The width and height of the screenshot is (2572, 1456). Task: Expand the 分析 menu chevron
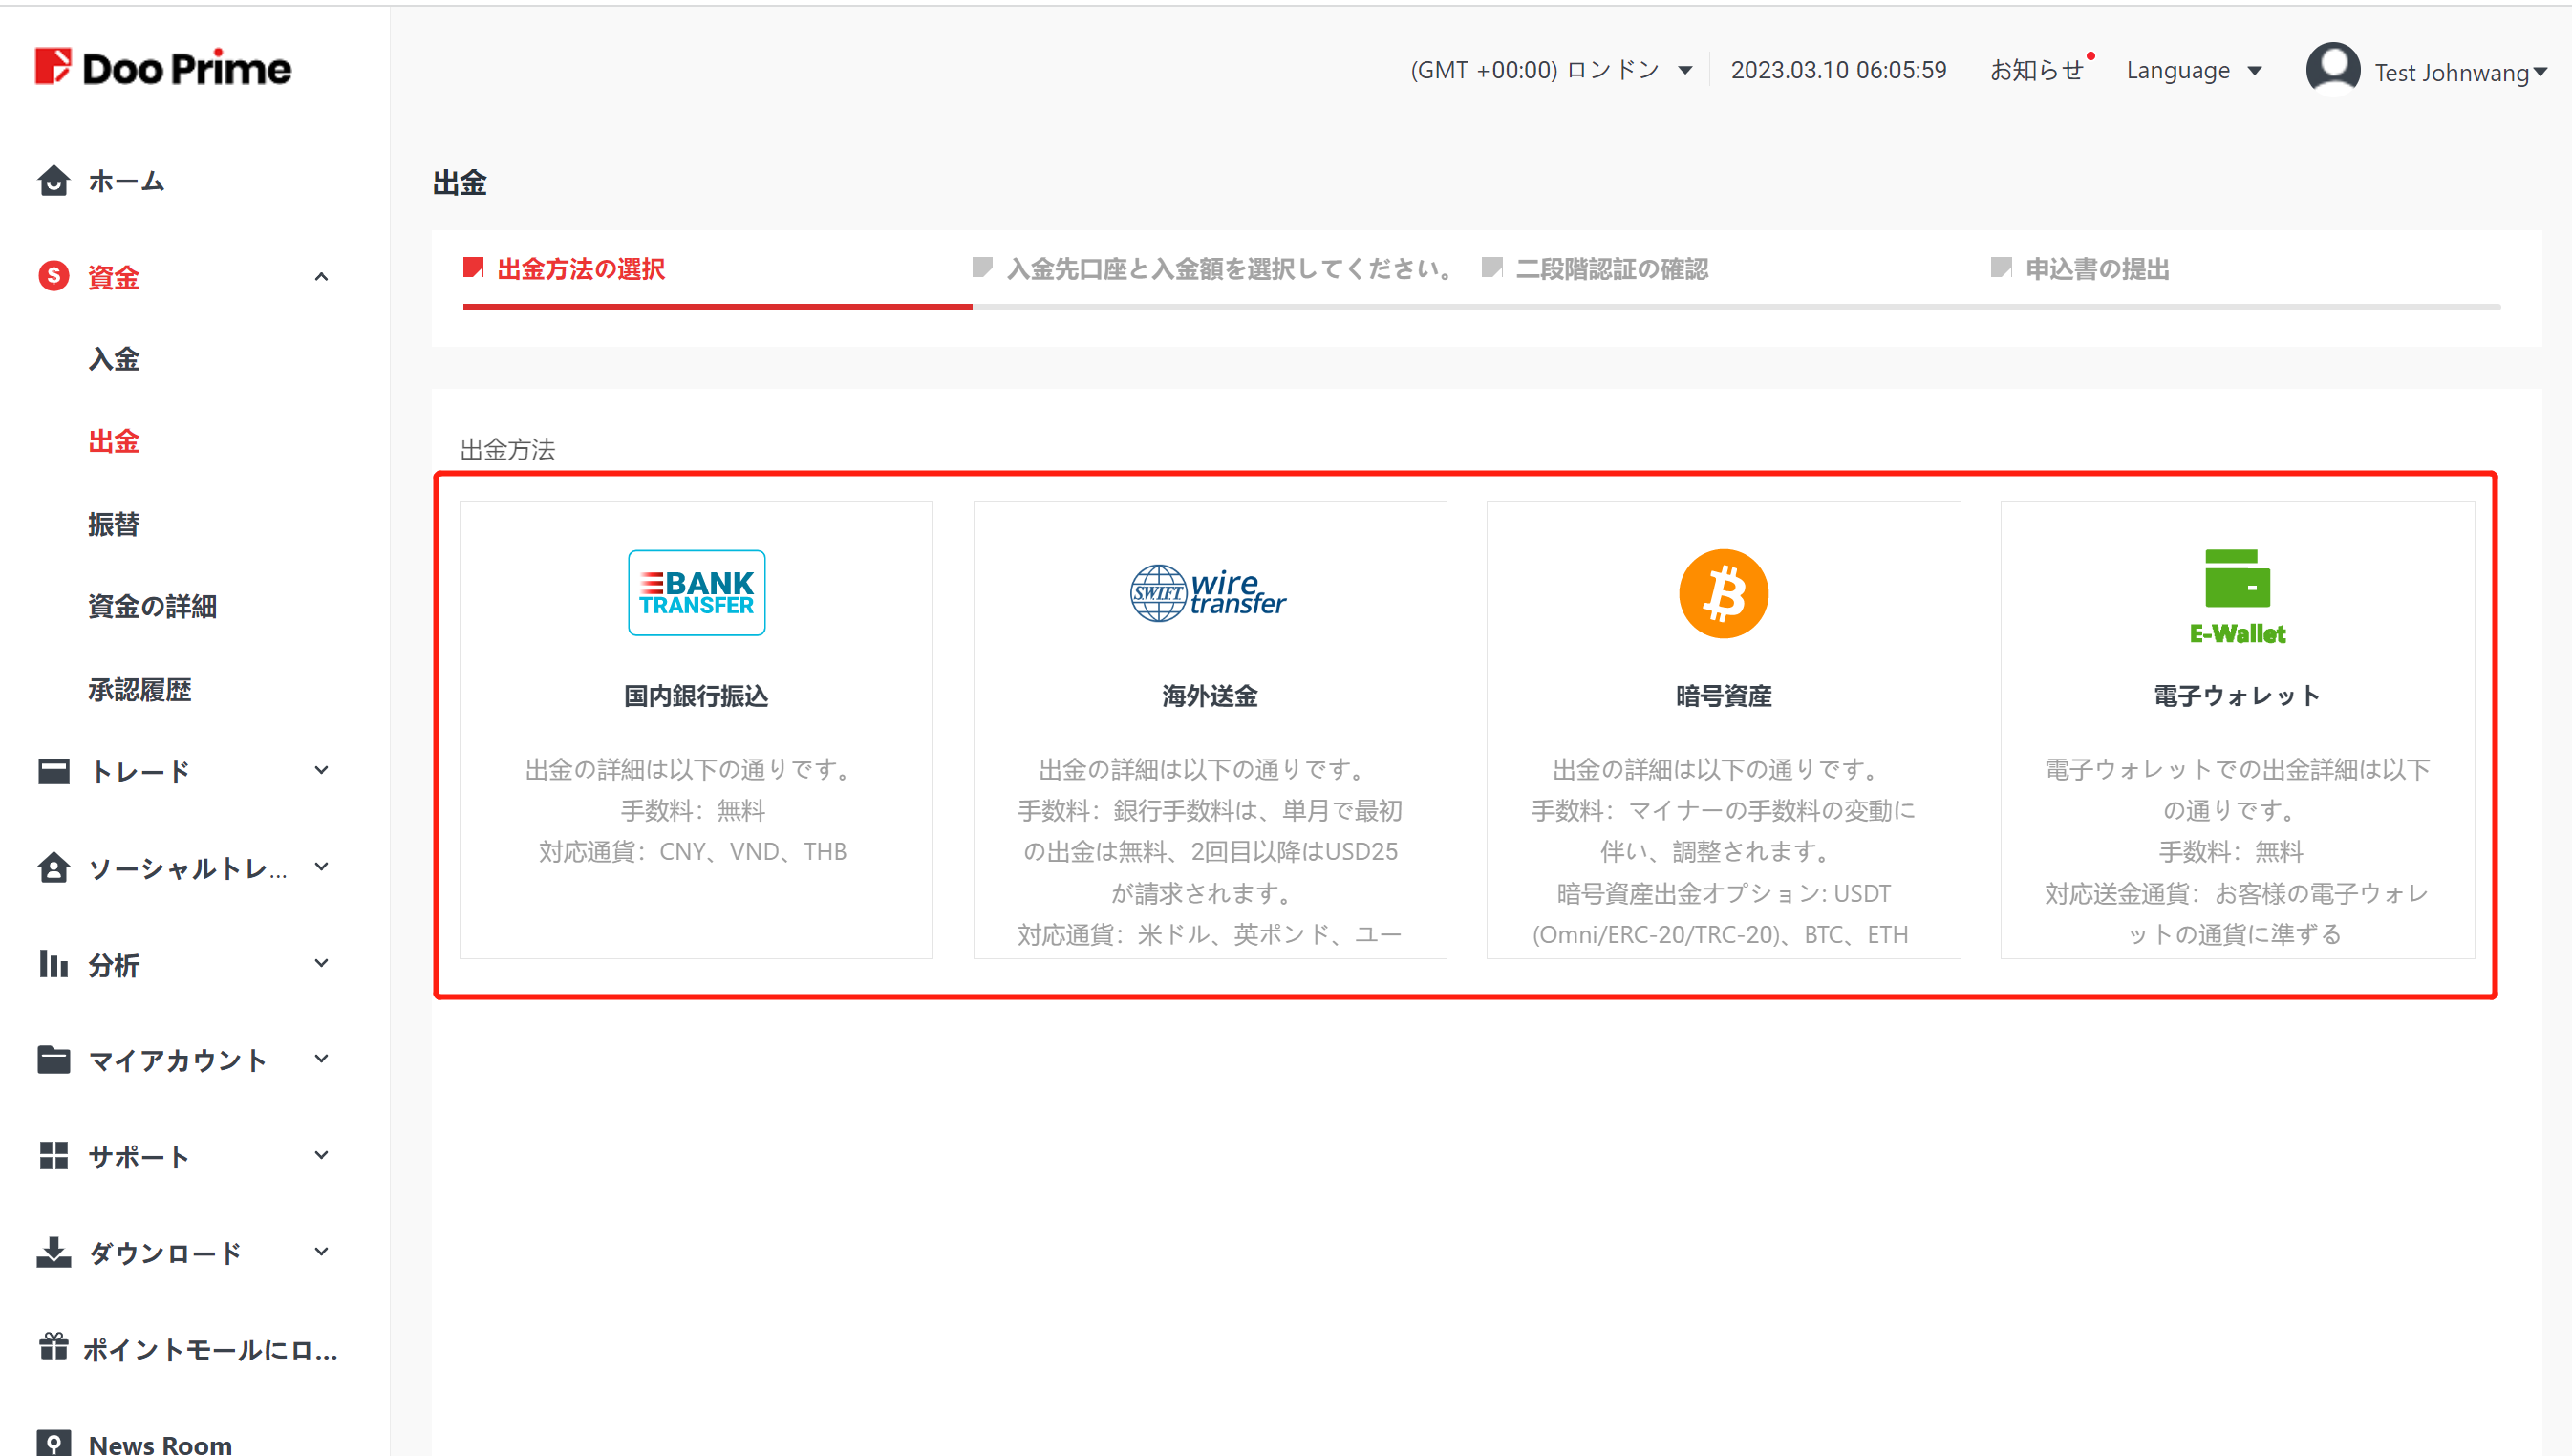[321, 963]
